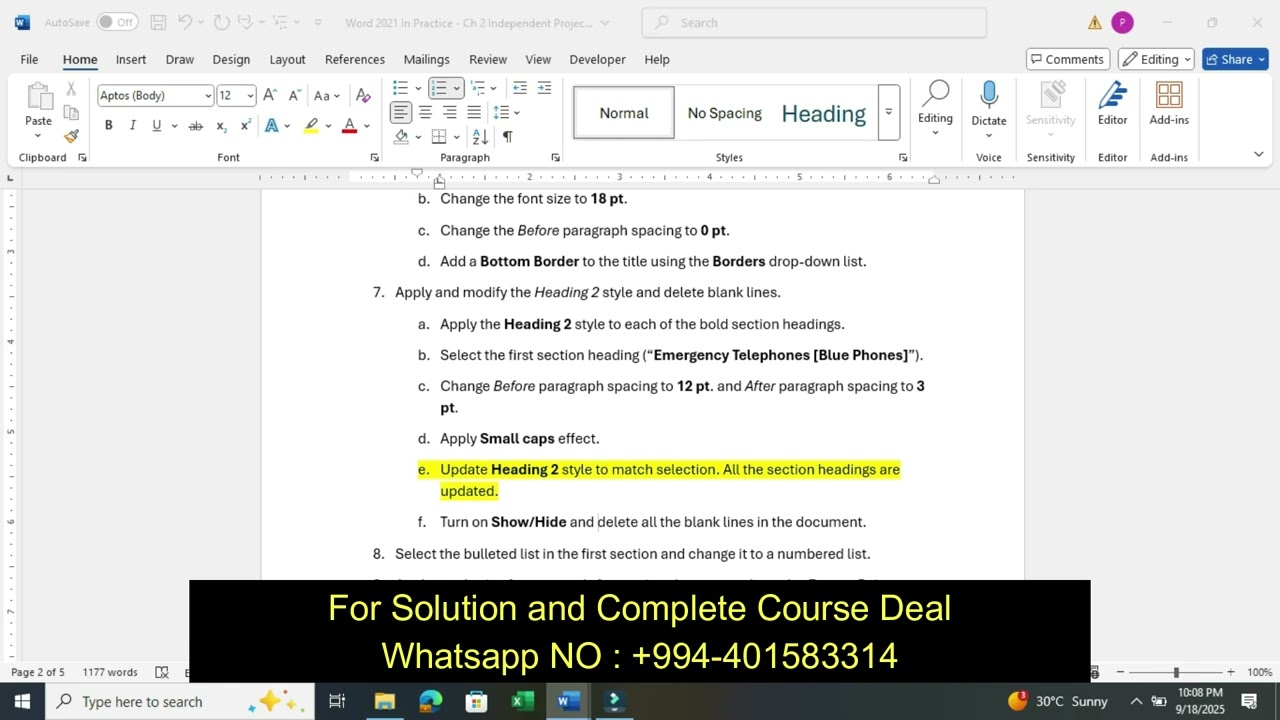Switch to the Design tab
Screen dimensions: 1280x720
(x=231, y=59)
